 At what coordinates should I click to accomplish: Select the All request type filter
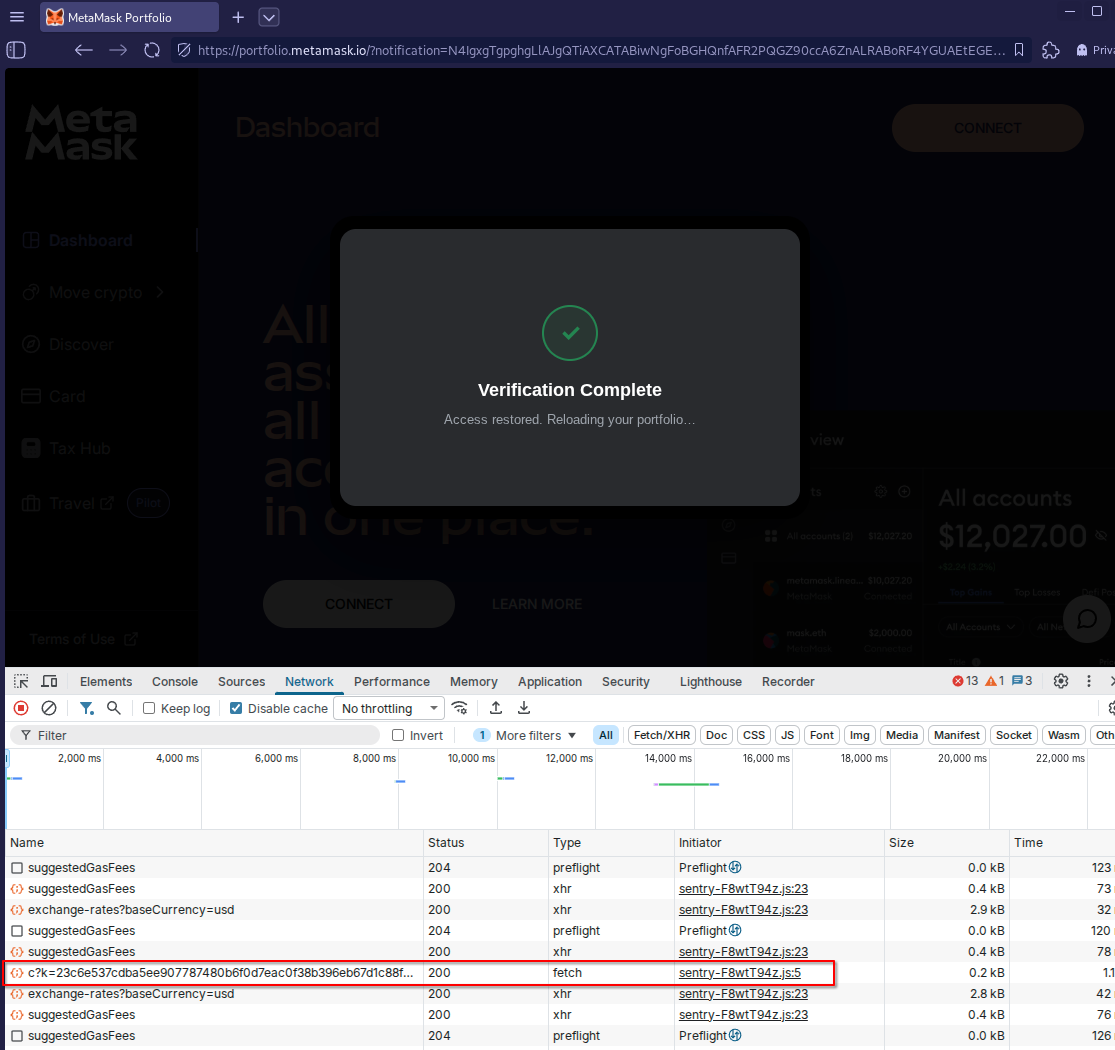606,735
